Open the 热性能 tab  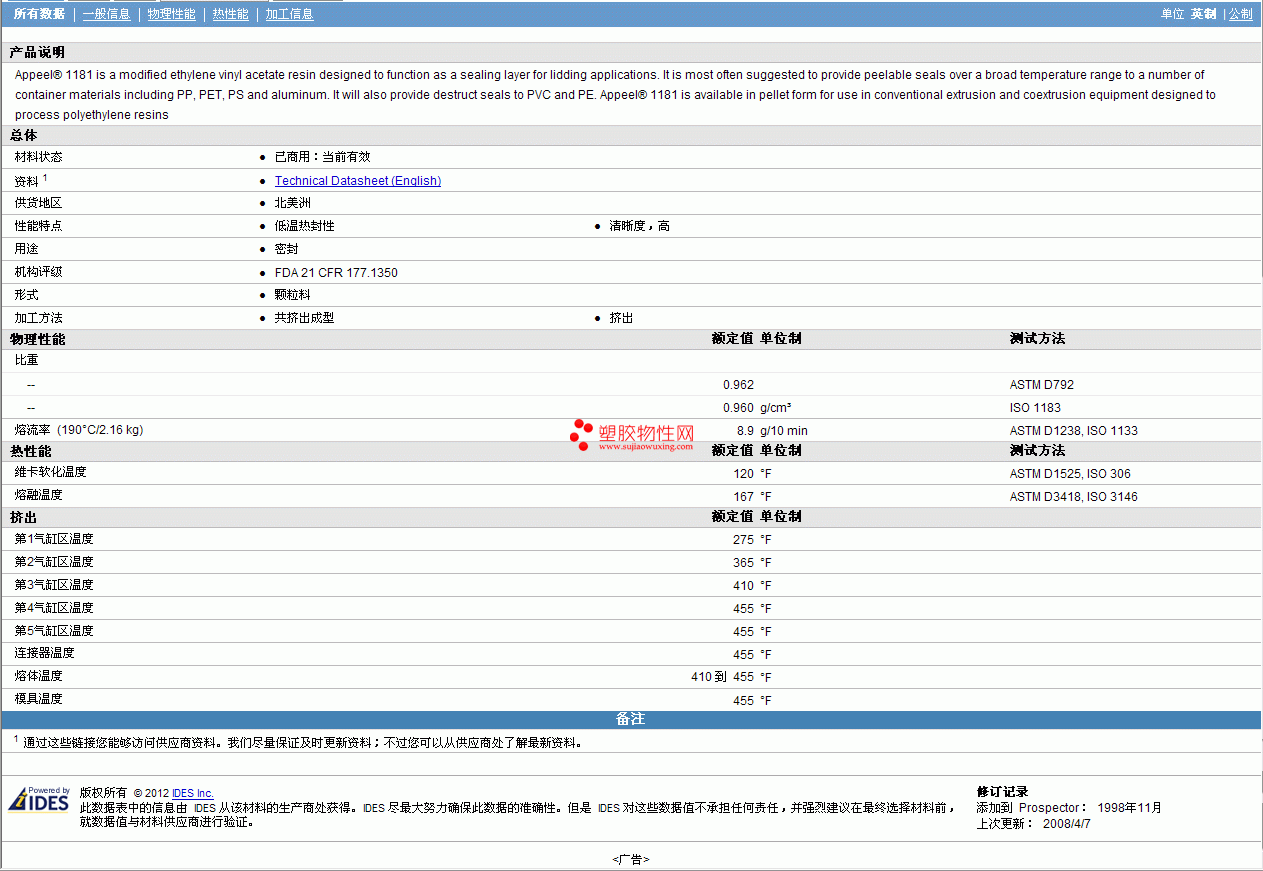tap(231, 14)
